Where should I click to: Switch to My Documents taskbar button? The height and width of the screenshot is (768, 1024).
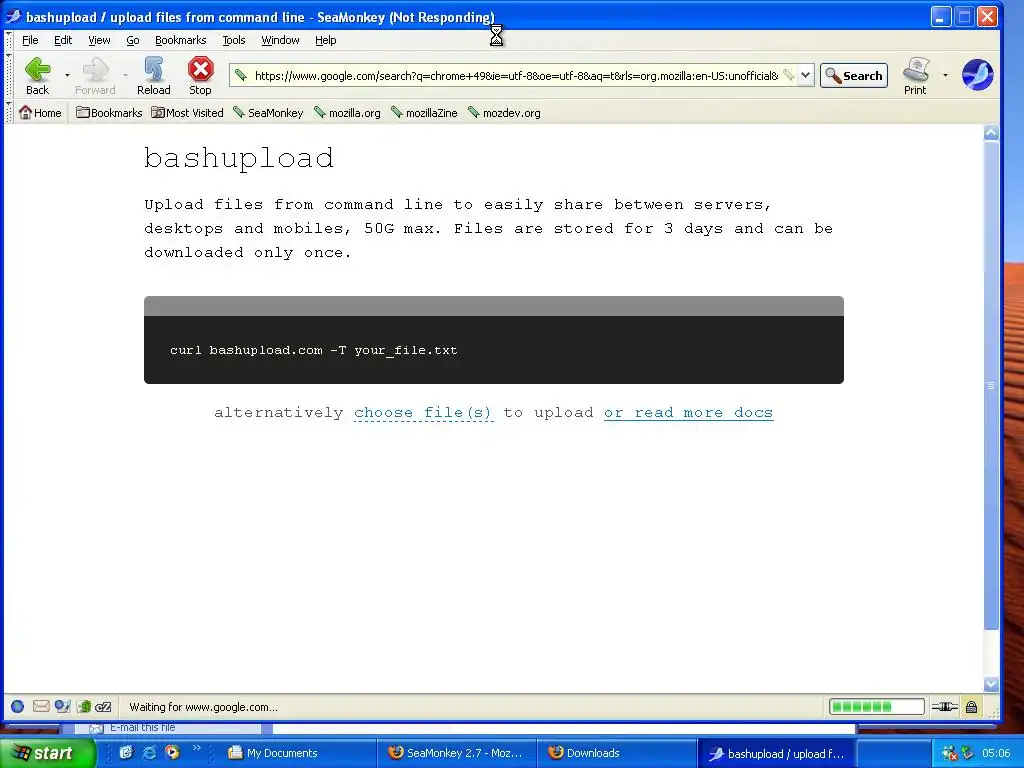(x=300, y=753)
